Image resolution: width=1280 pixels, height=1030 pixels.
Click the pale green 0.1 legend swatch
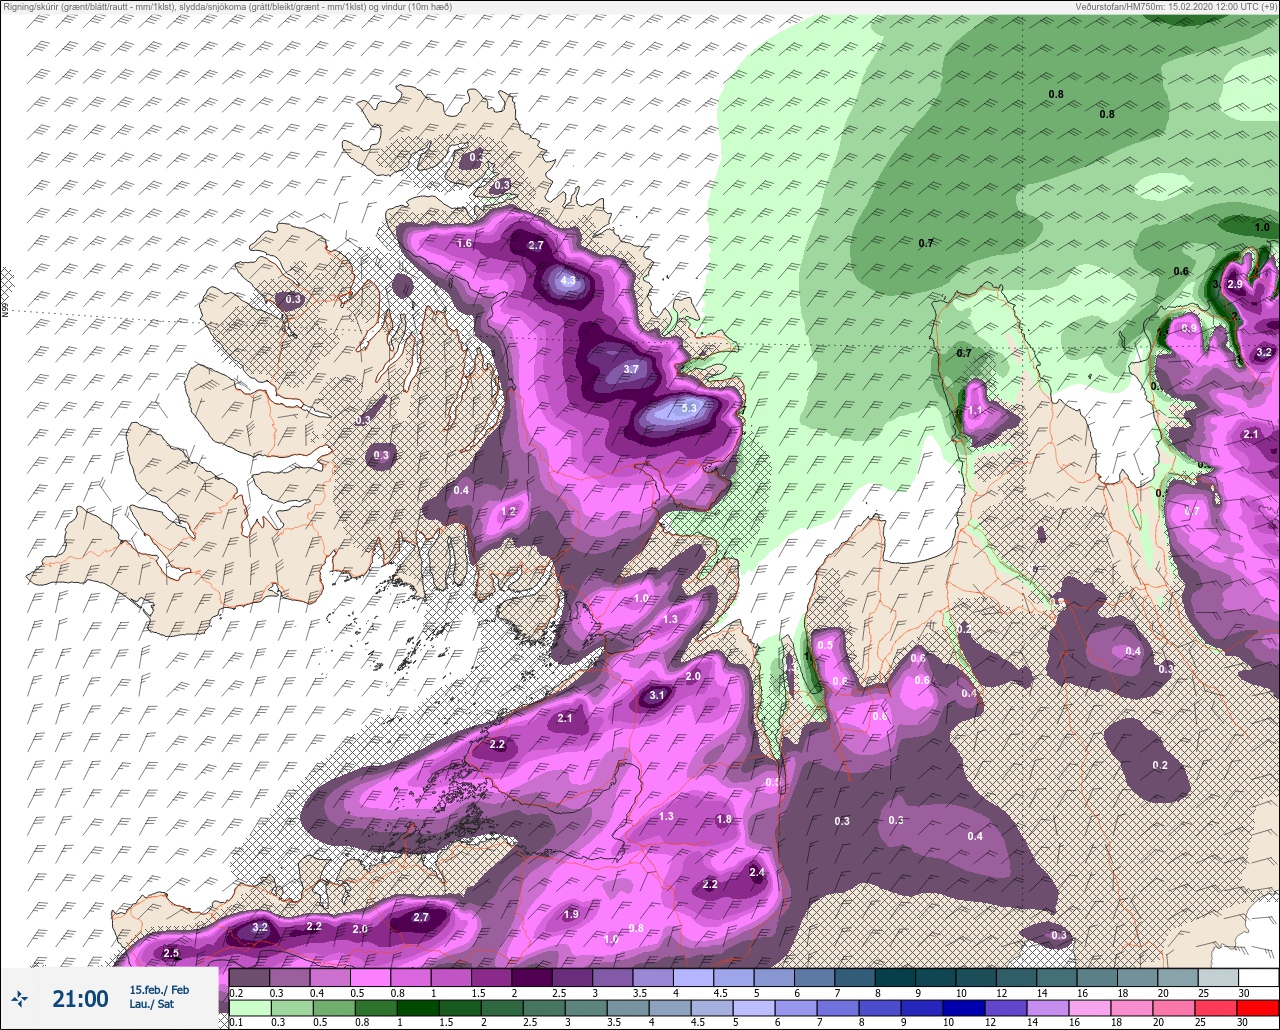[x=248, y=1007]
